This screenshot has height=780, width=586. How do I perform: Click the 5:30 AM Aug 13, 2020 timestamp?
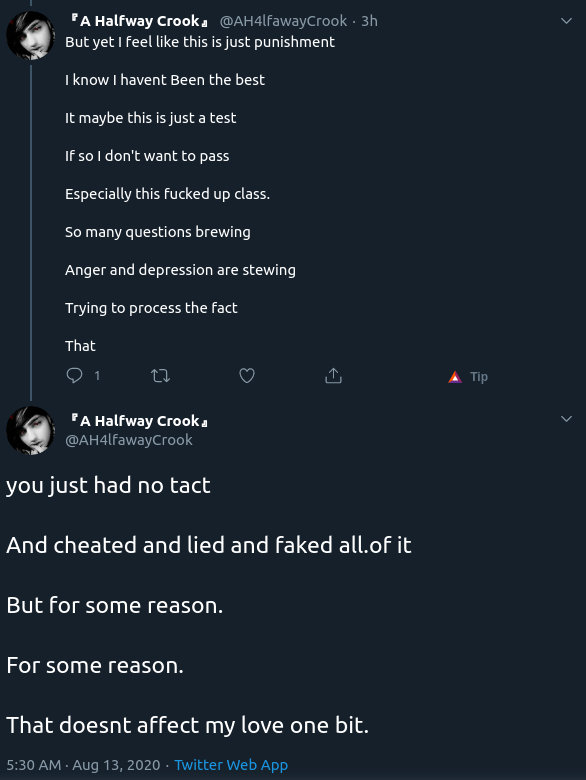click(83, 765)
